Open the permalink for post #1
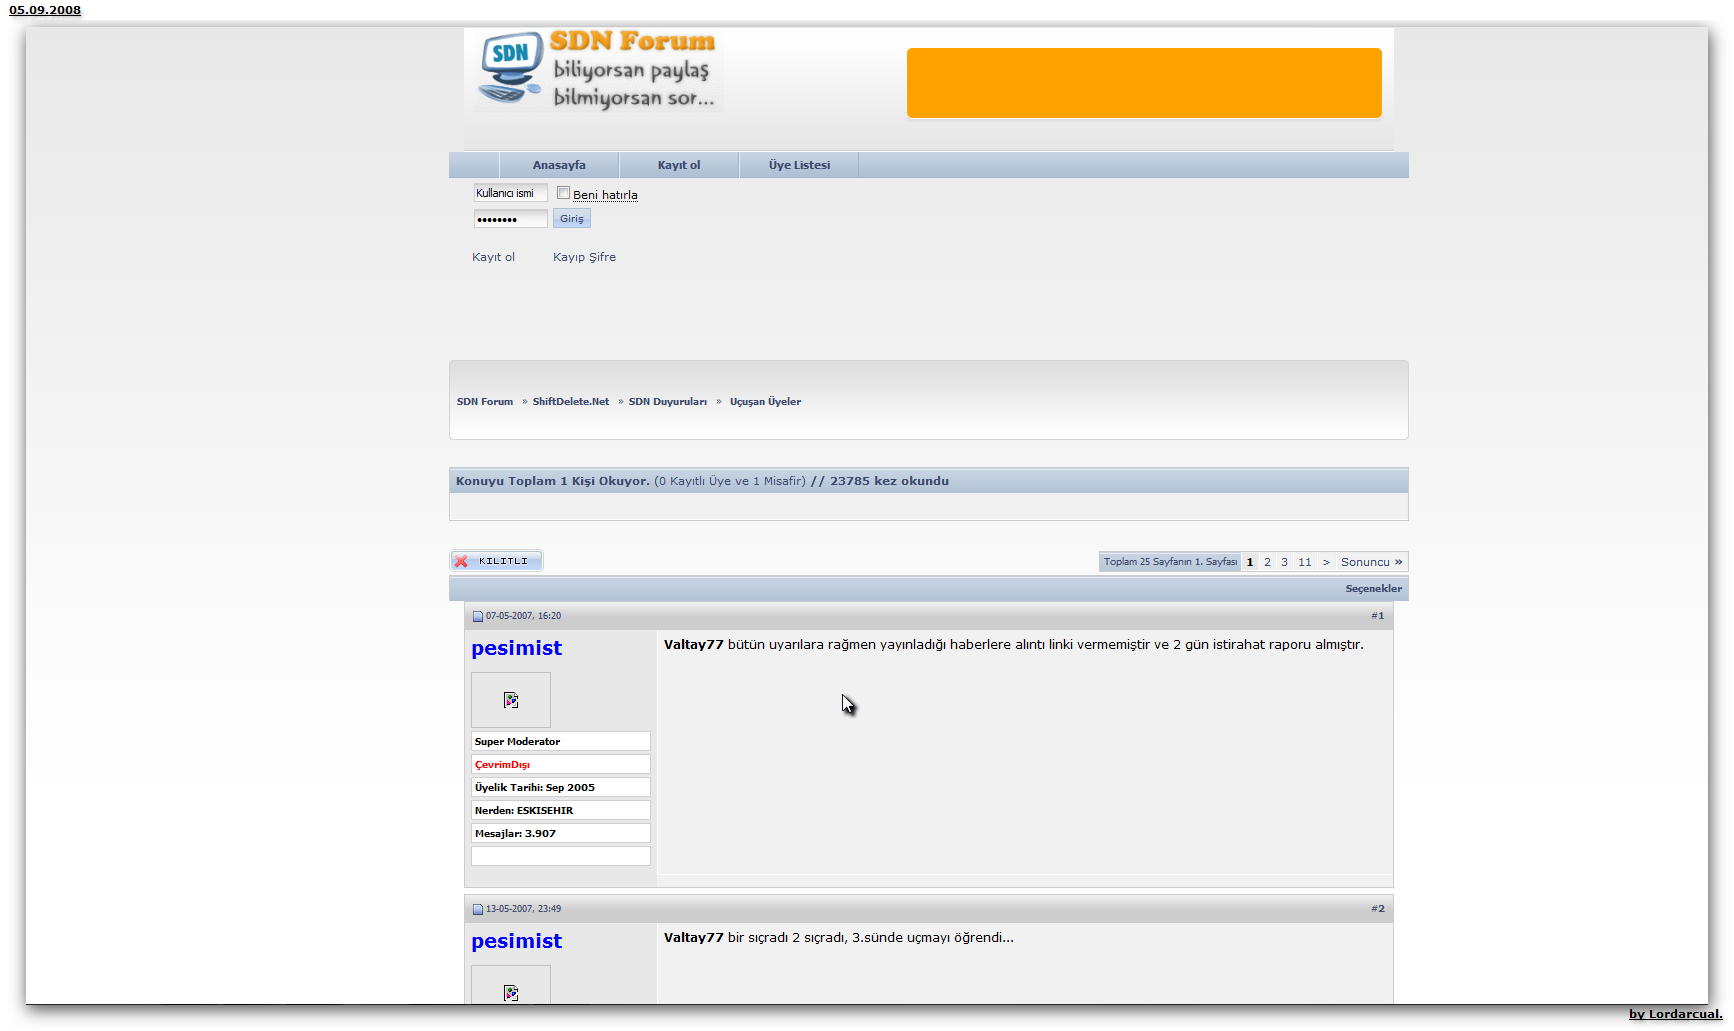1734x1031 pixels. 1378,616
